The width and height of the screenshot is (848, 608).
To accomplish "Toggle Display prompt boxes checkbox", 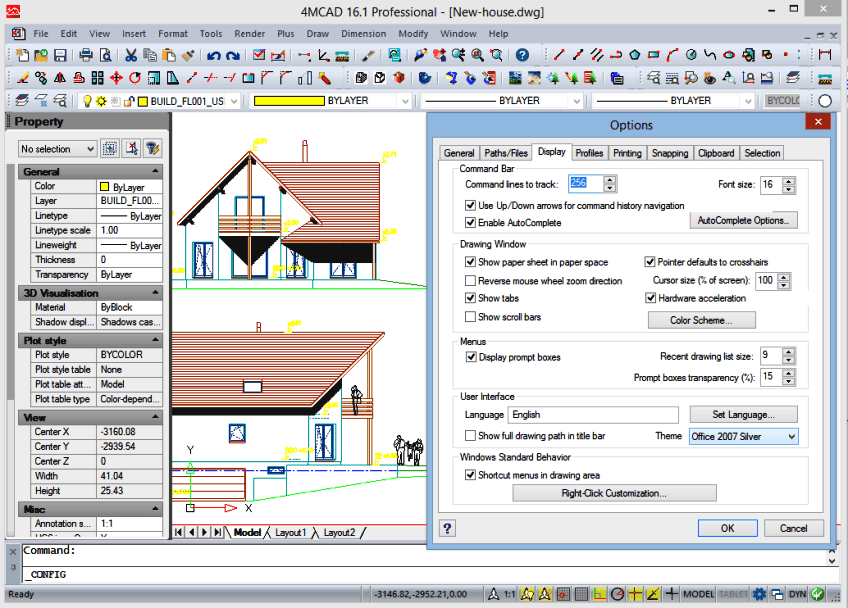I will coord(471,357).
